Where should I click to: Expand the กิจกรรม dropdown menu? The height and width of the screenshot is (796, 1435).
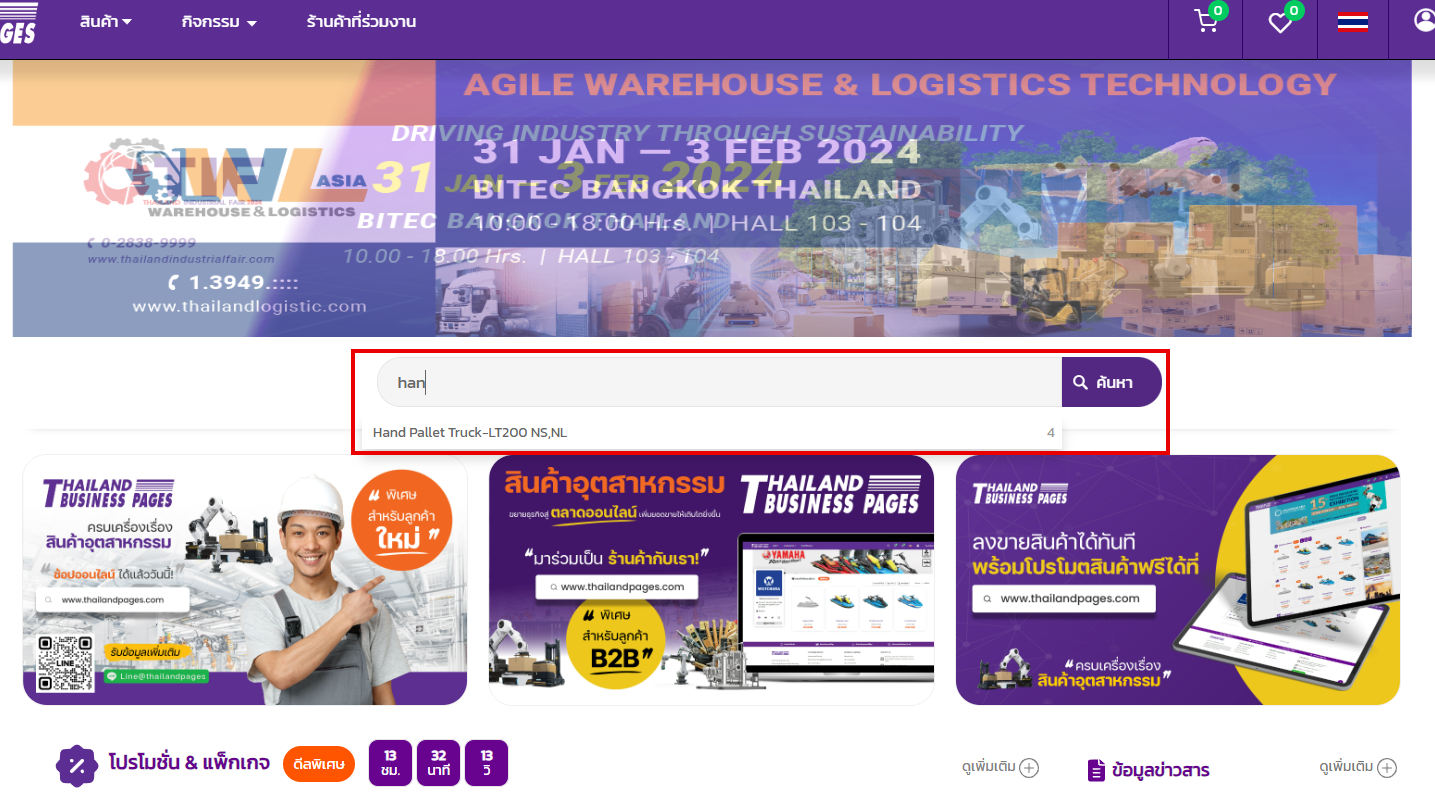click(x=220, y=21)
